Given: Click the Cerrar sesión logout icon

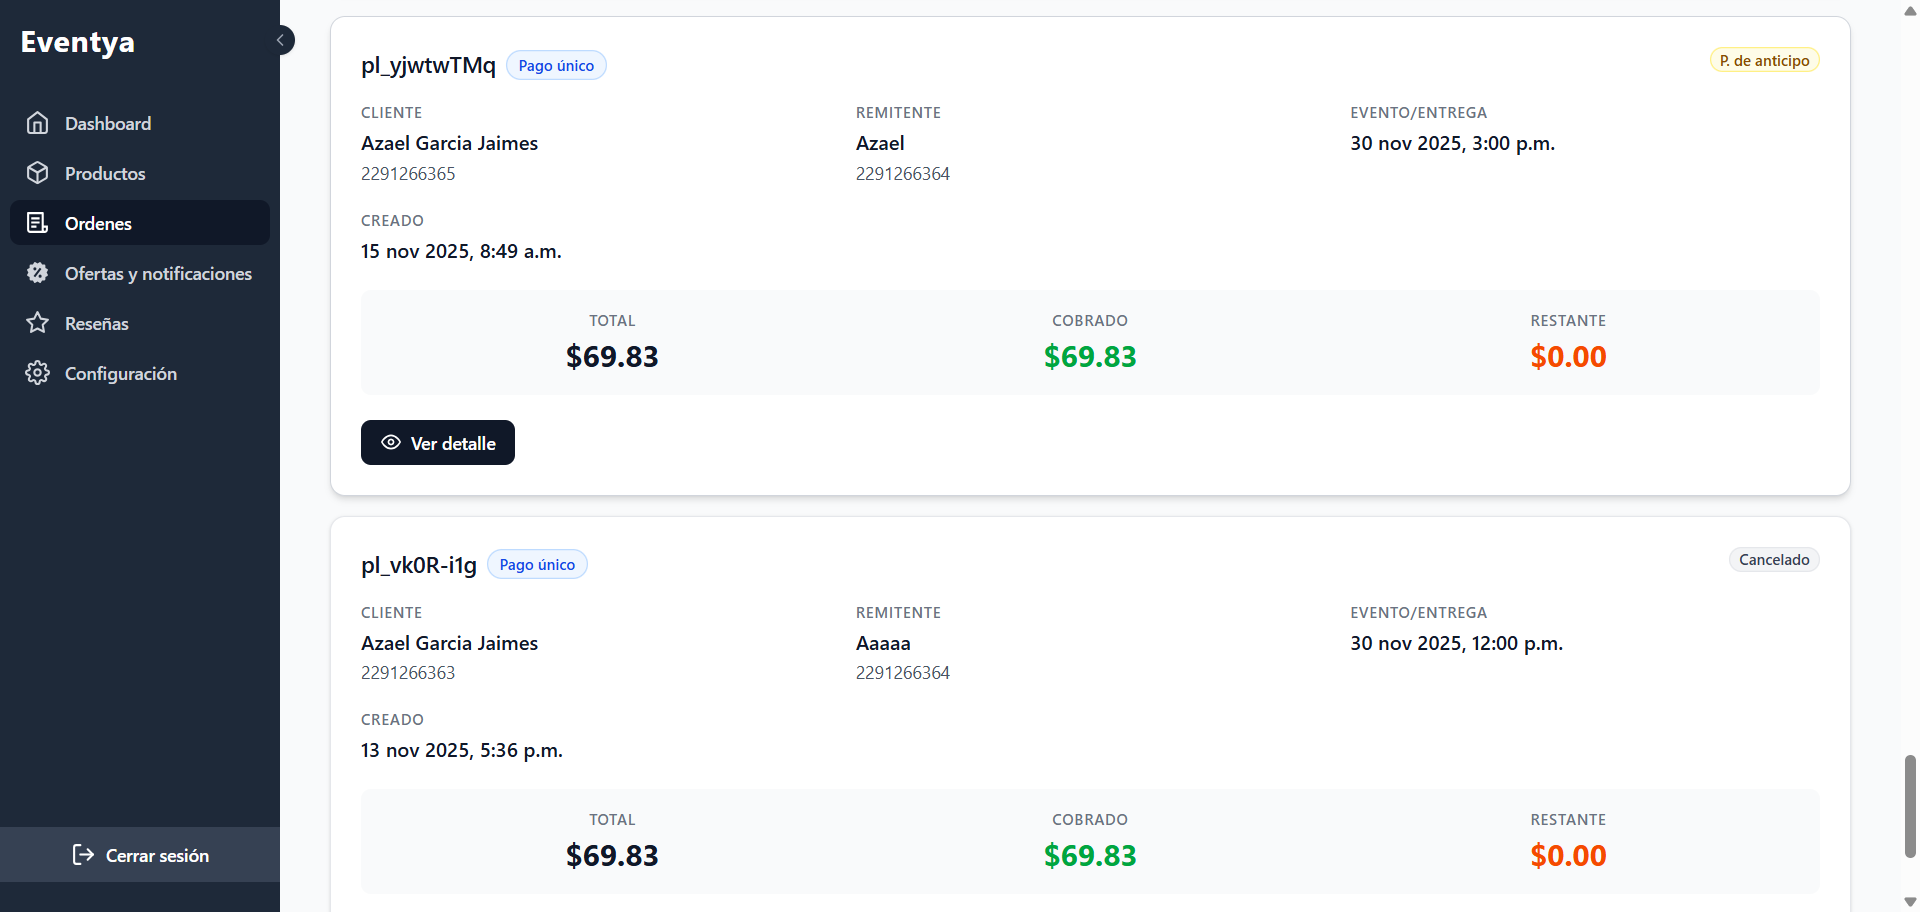Looking at the screenshot, I should pyautogui.click(x=83, y=855).
